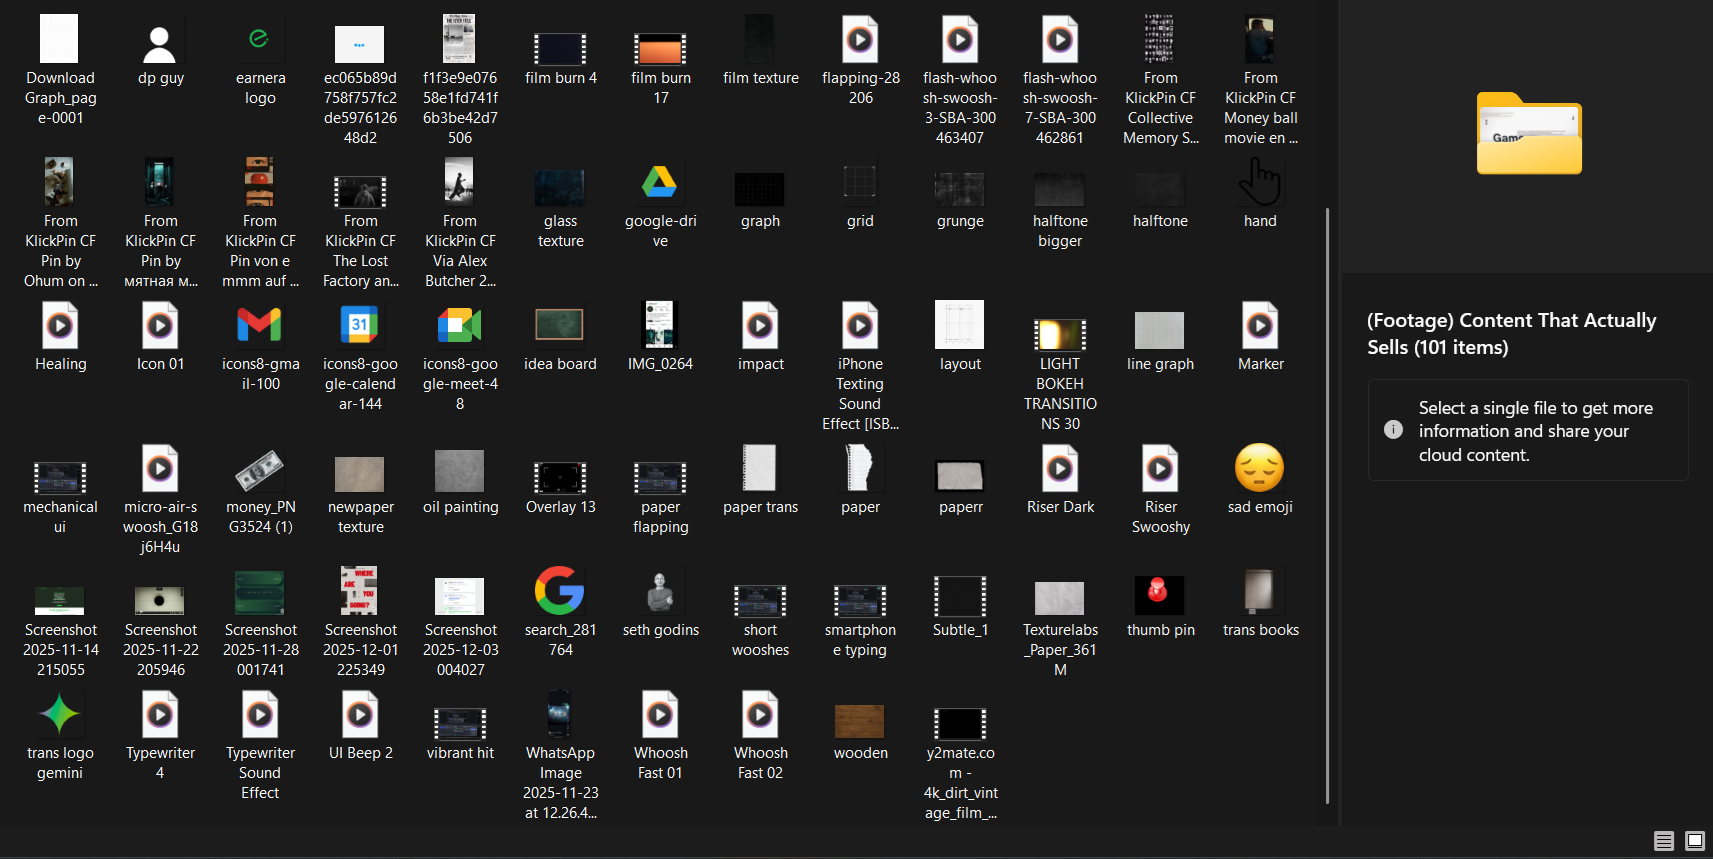Select the seth godins image thumbnail
The image size is (1713, 859).
pyautogui.click(x=660, y=592)
